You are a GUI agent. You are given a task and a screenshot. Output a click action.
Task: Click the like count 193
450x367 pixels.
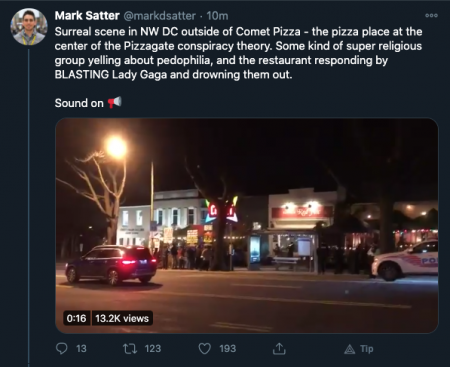point(228,349)
